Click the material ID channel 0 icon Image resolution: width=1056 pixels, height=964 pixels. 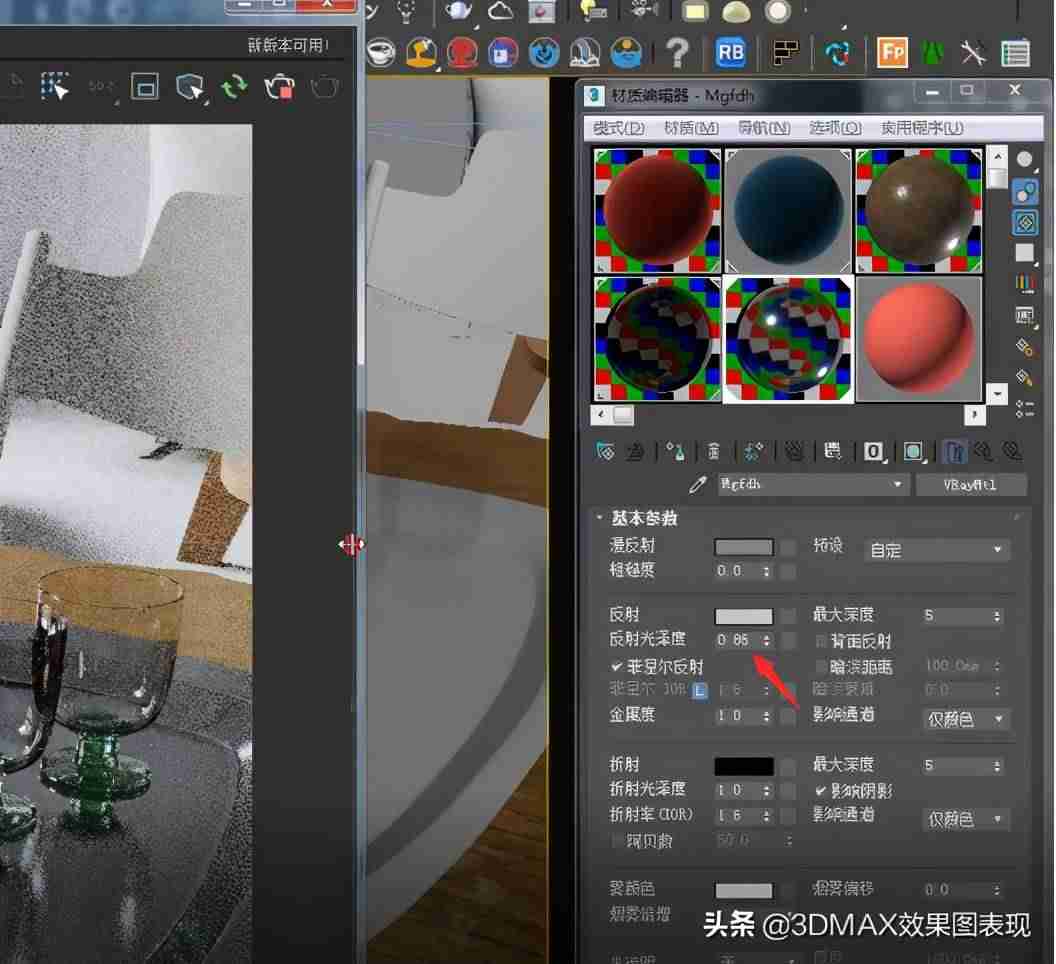point(873,451)
